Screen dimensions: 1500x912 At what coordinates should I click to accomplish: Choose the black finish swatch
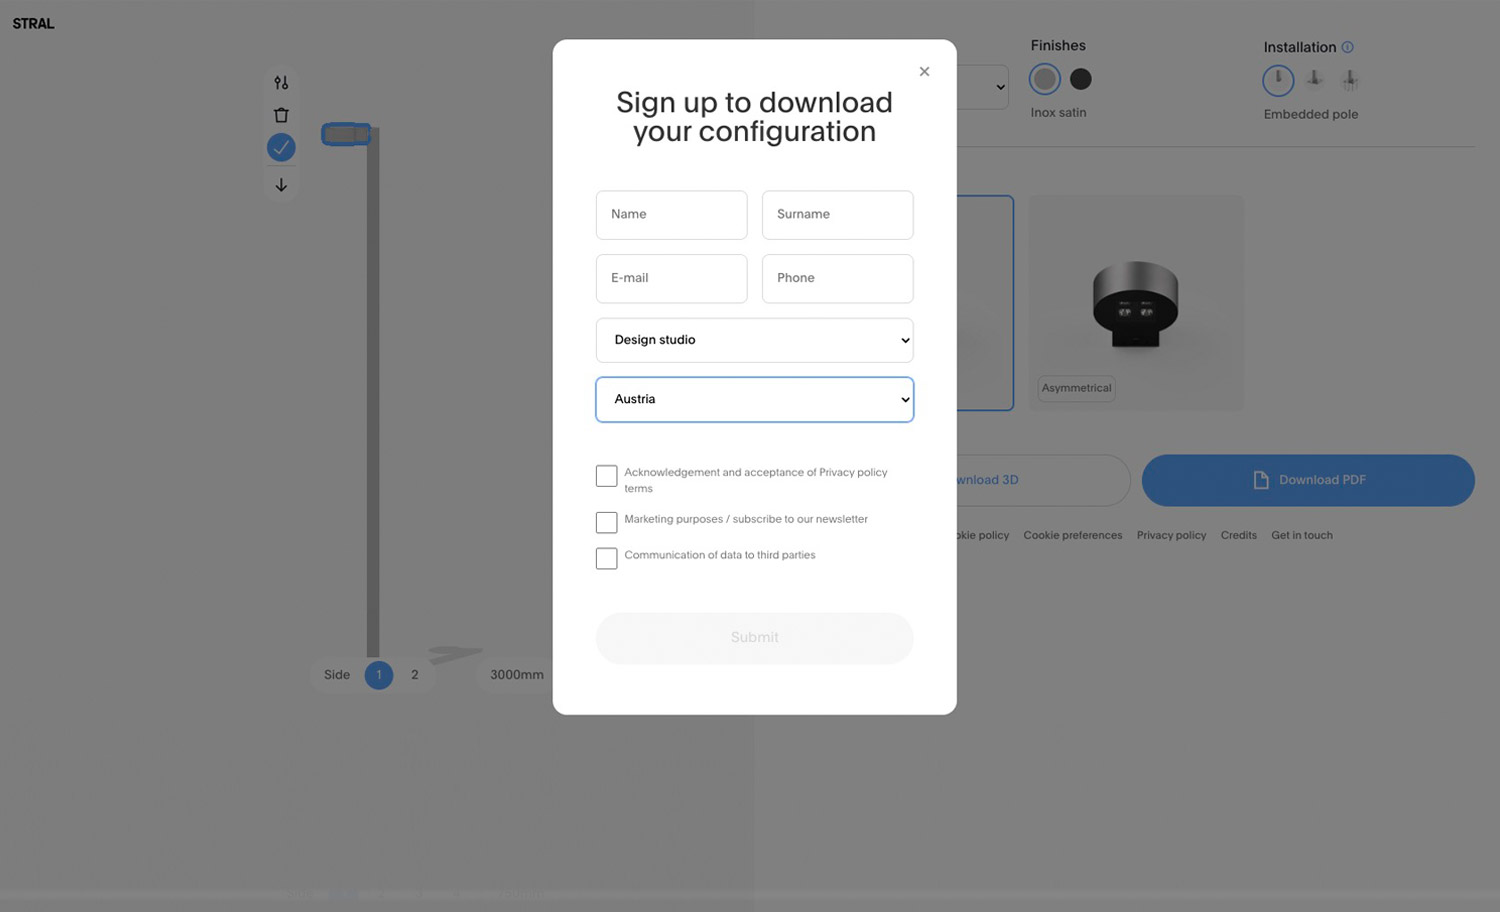pos(1081,79)
